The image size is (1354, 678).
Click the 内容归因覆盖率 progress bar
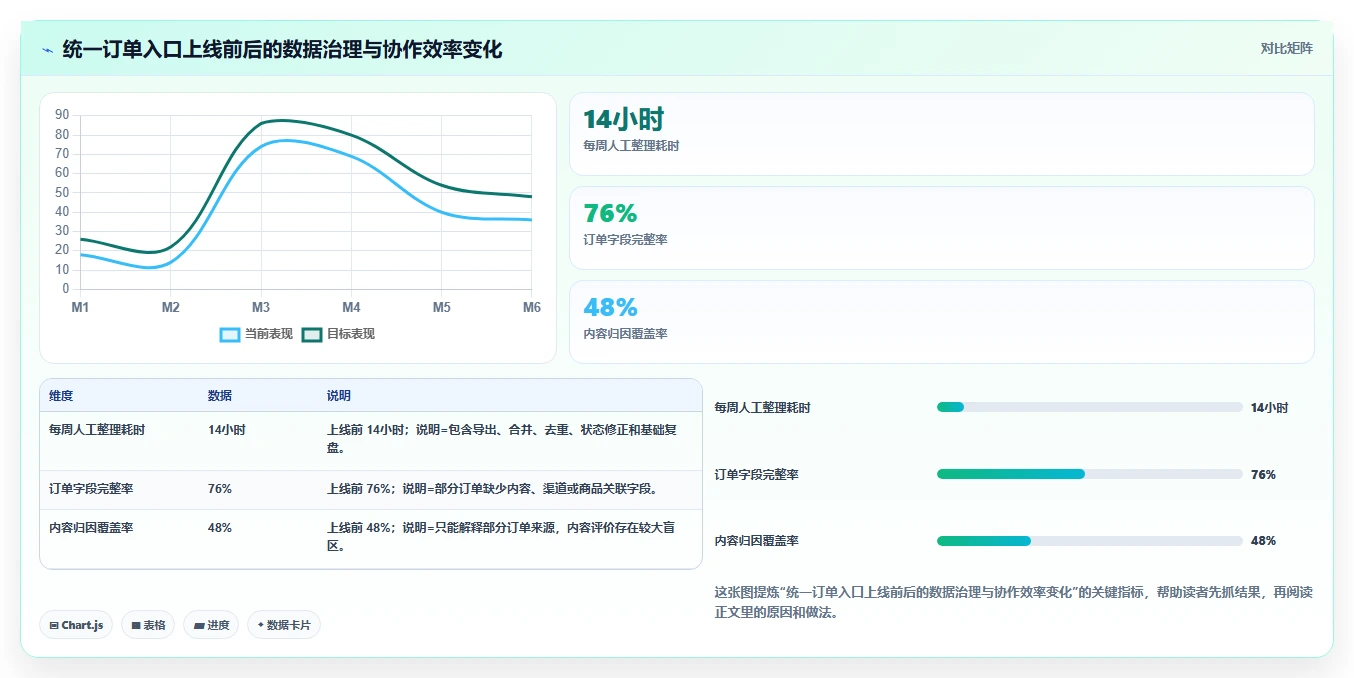pyautogui.click(x=1090, y=541)
